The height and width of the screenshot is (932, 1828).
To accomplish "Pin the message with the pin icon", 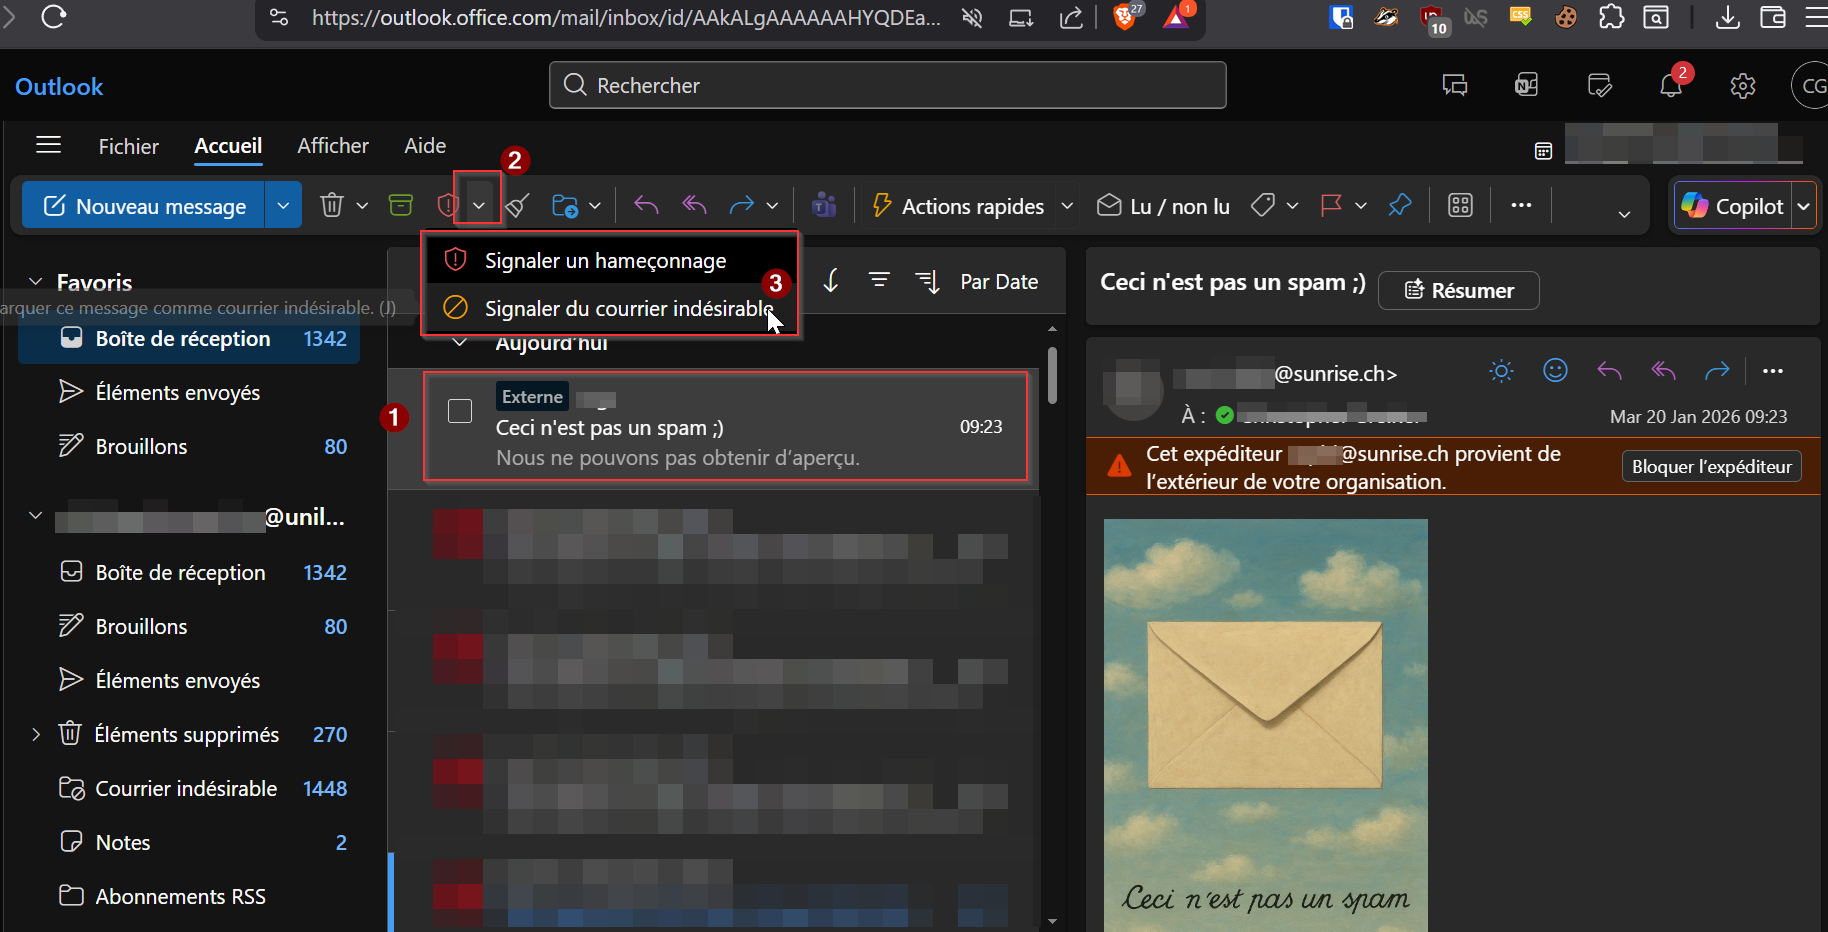I will (x=1400, y=206).
